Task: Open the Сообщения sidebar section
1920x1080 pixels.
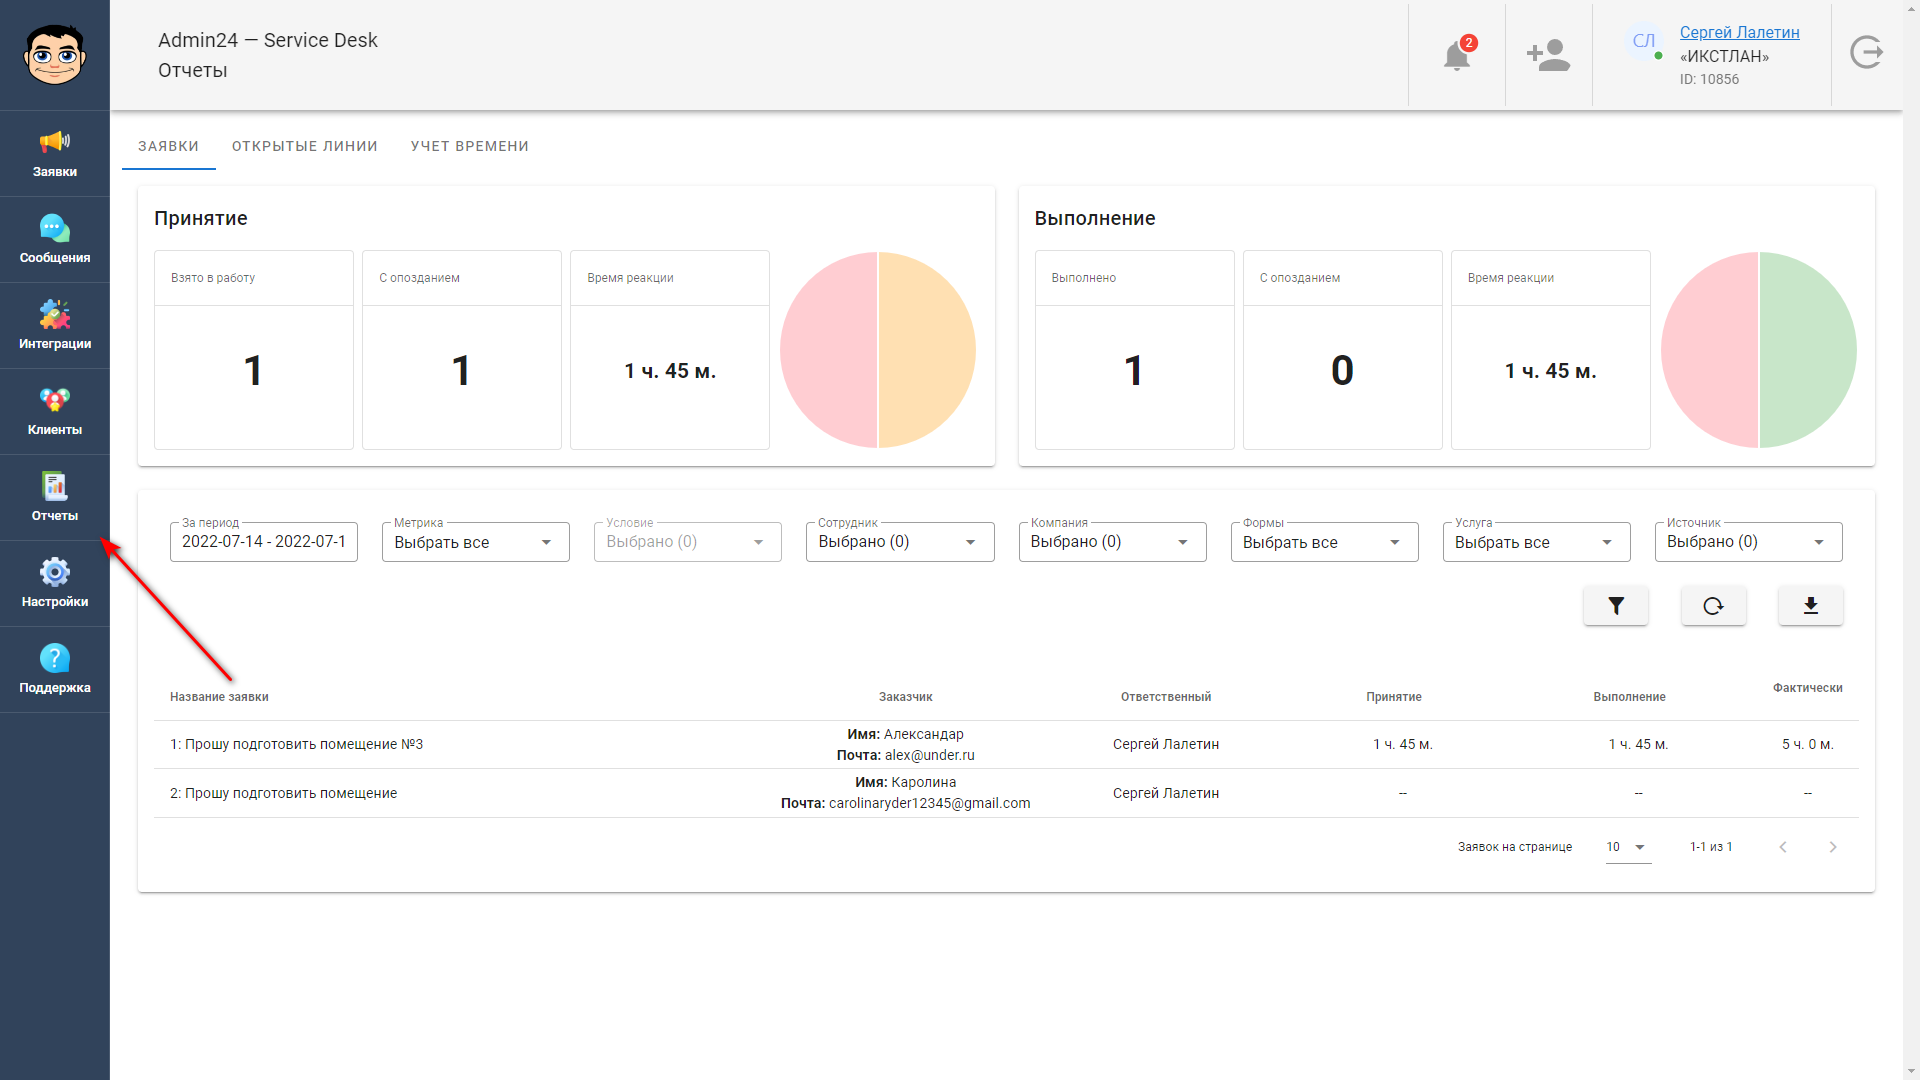Action: [55, 240]
